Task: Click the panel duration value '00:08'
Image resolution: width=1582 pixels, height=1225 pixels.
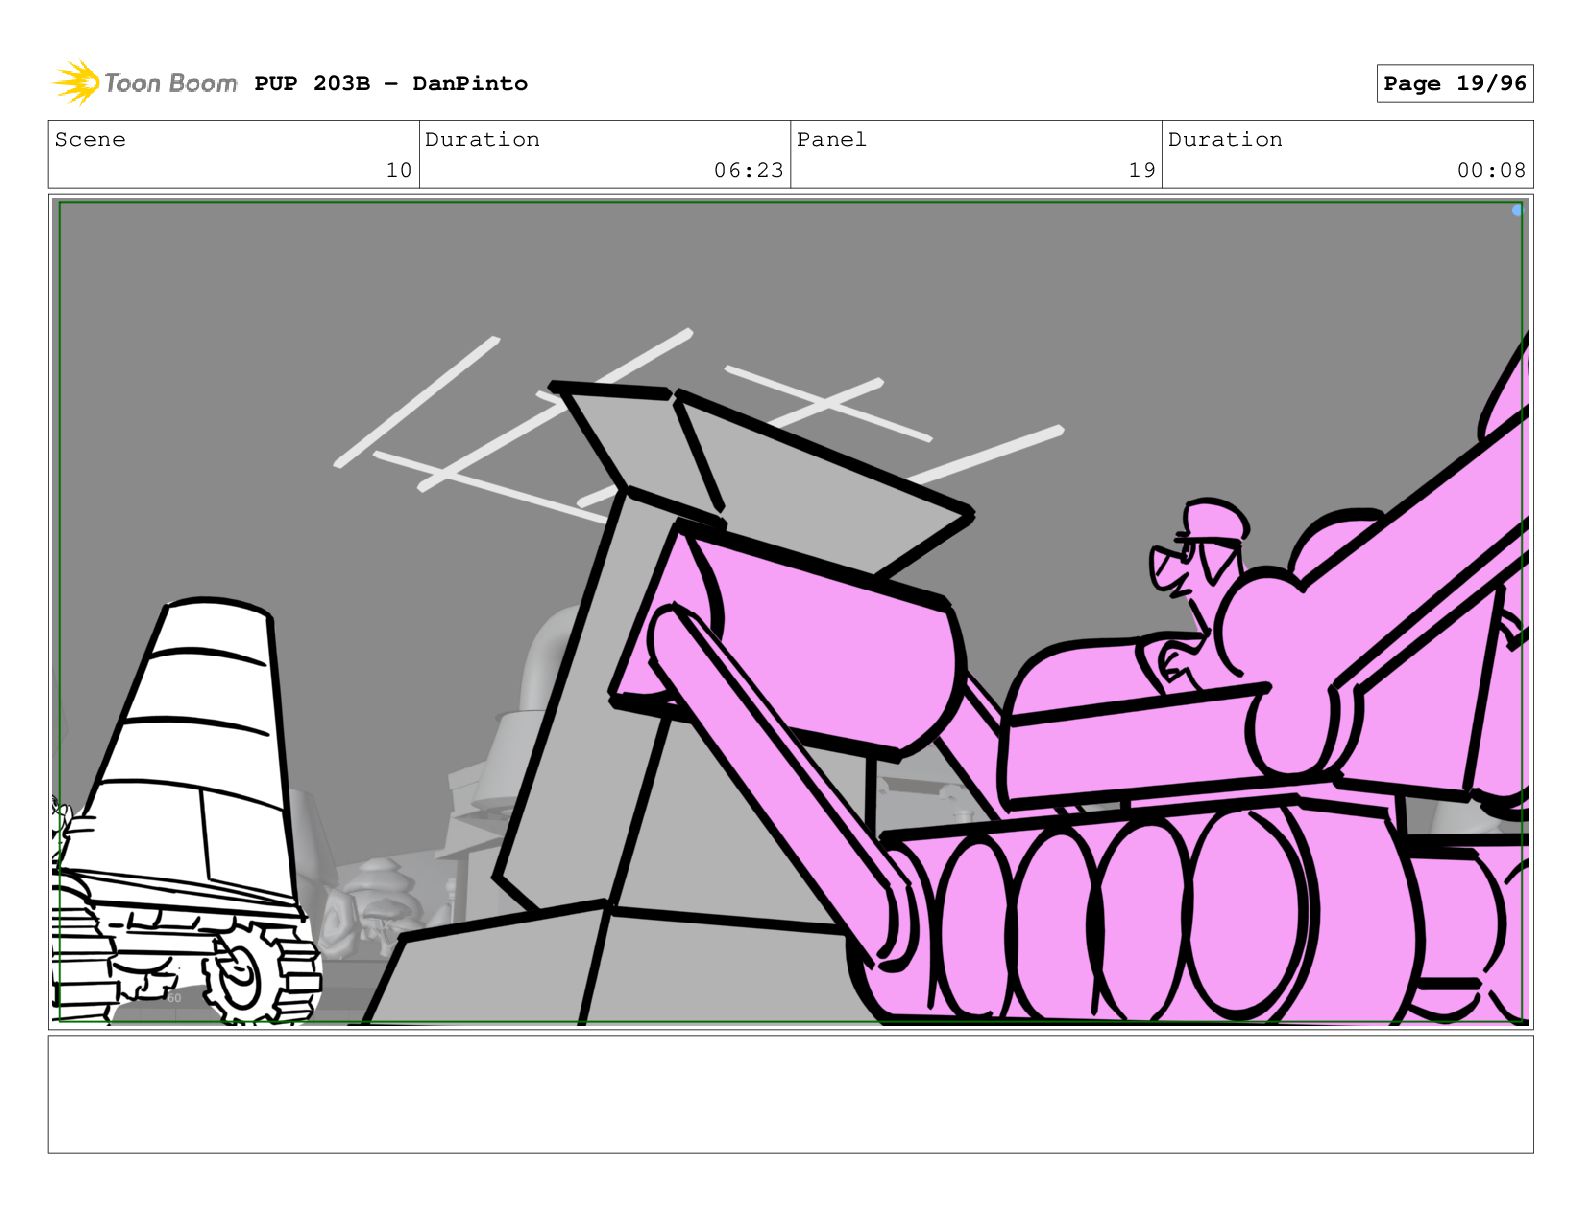Action: point(1492,170)
